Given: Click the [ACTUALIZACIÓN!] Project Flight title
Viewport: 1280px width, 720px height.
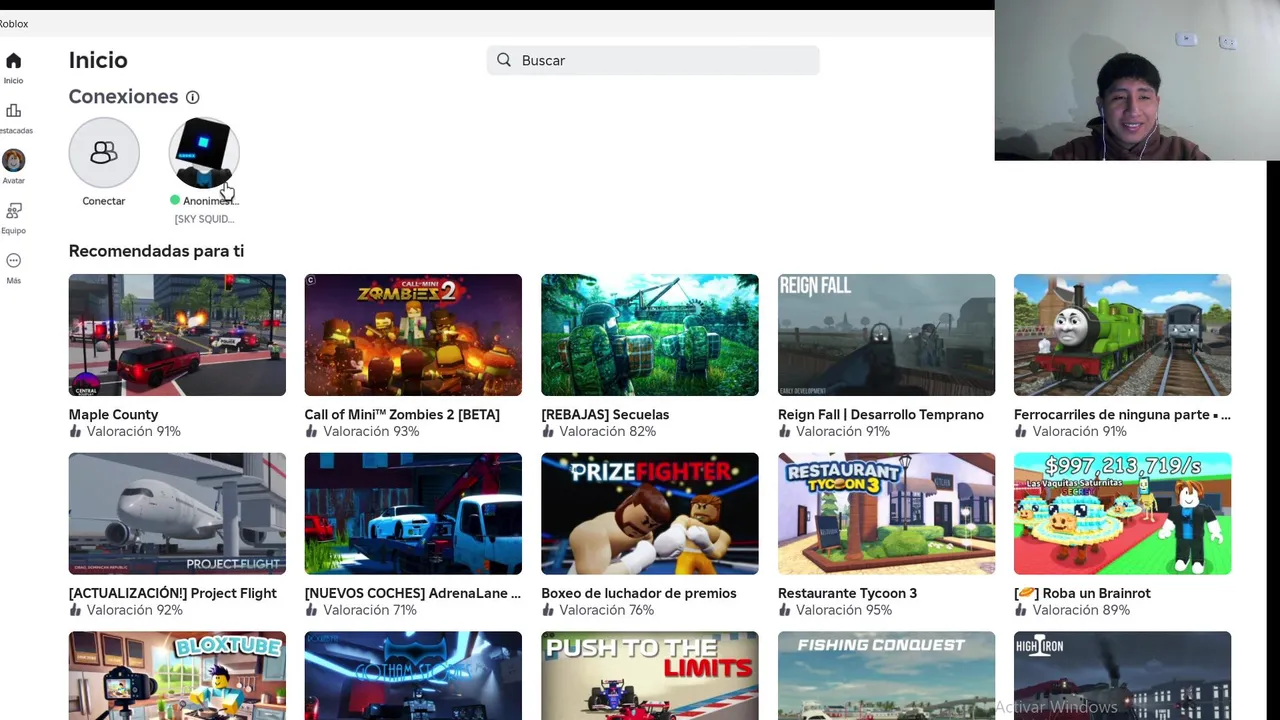Looking at the screenshot, I should (173, 593).
